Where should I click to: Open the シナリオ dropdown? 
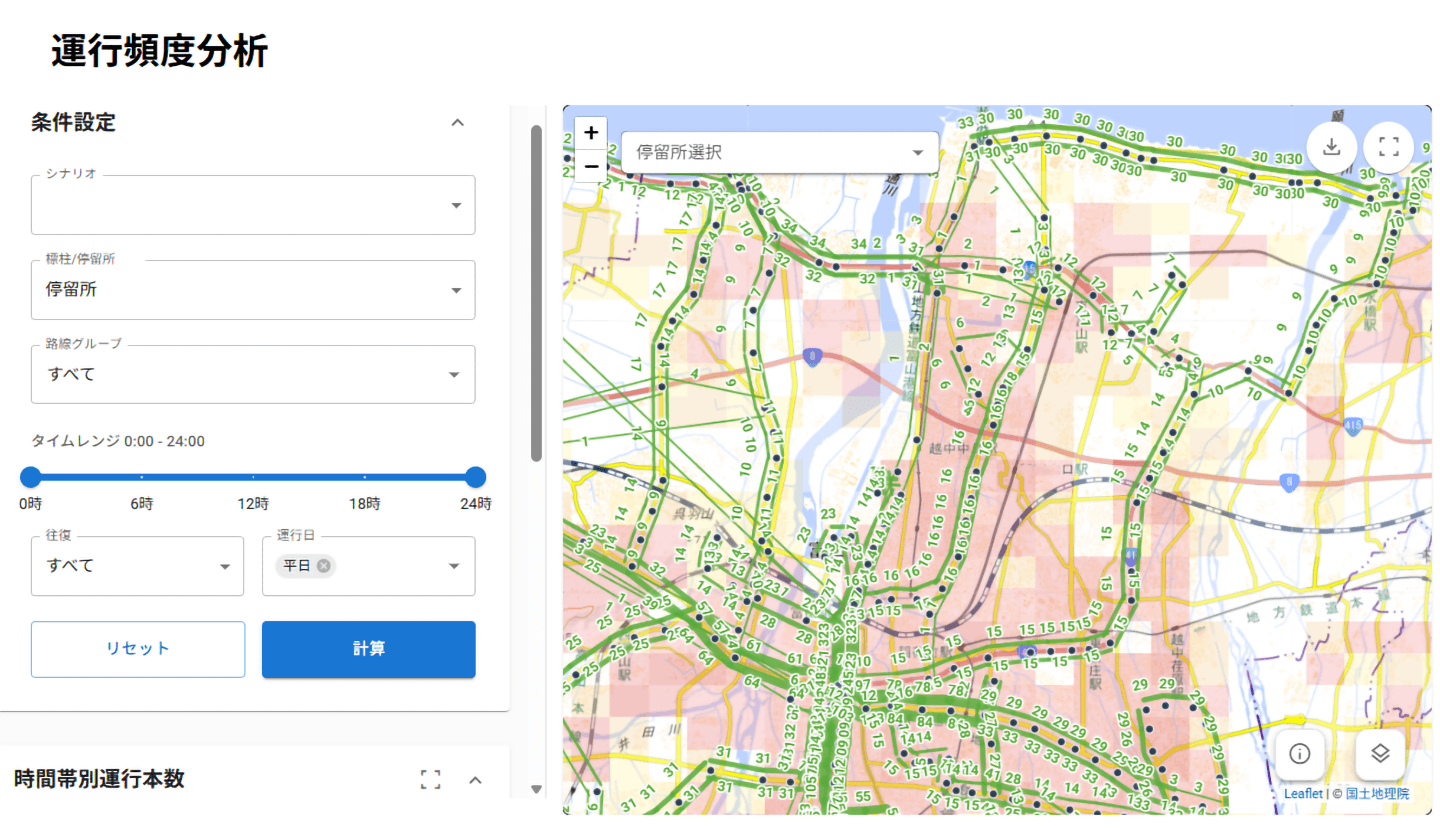(x=253, y=205)
